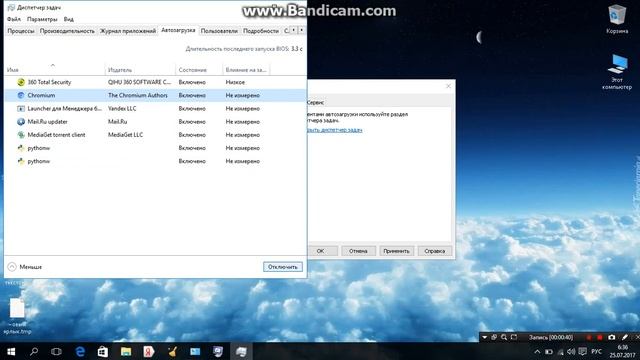Switch to the 'Производительность' tab

pos(67,31)
